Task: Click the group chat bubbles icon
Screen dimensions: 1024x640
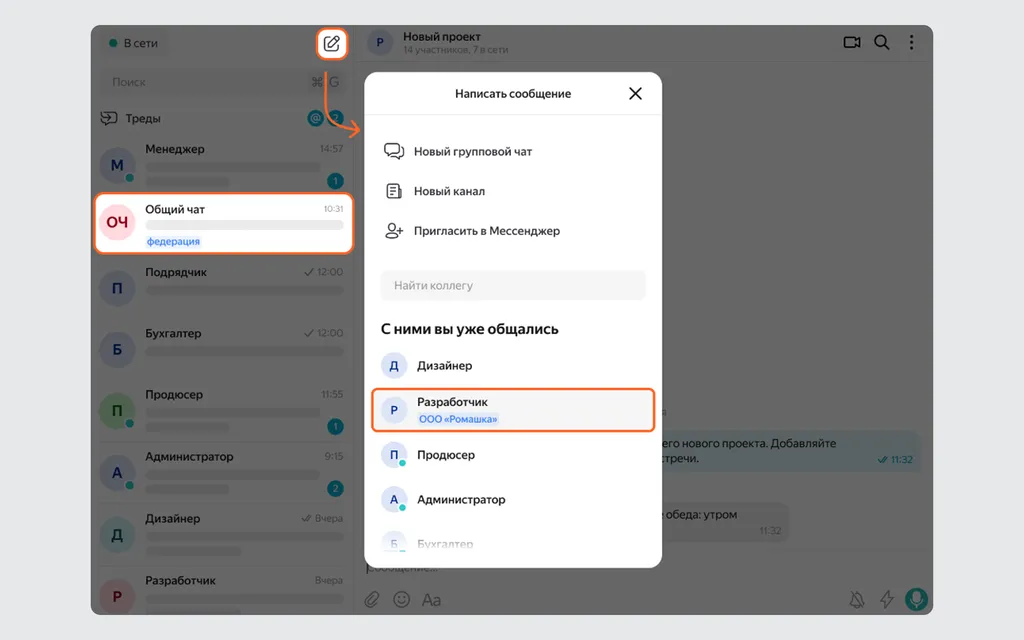Action: (x=394, y=152)
